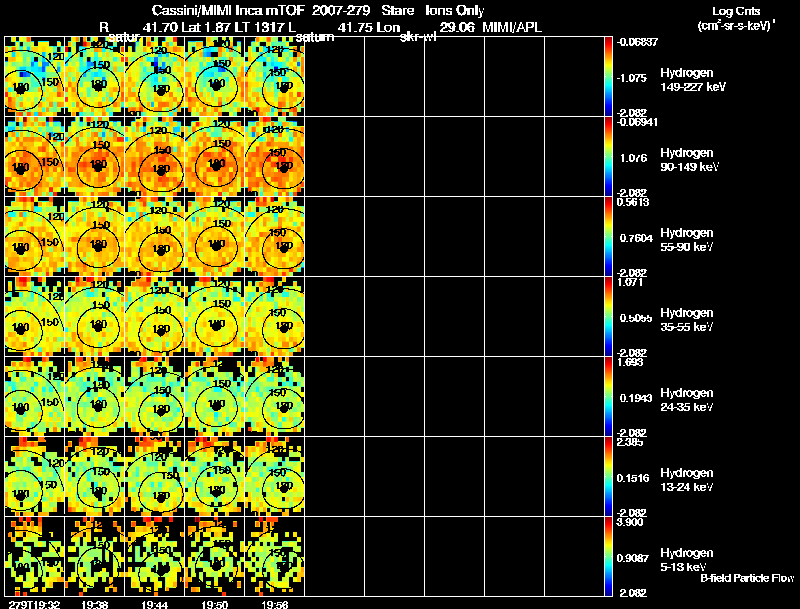Image resolution: width=800 pixels, height=609 pixels.
Task: Click the color bar for Hydrogen 90-149 keV
Action: pos(608,157)
